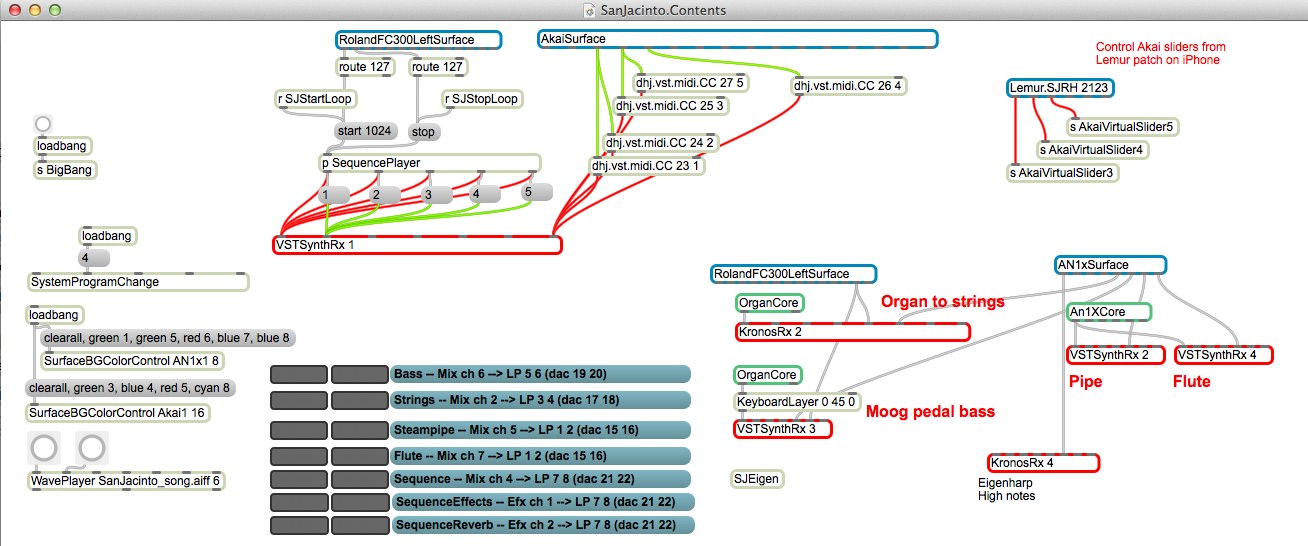This screenshot has width=1308, height=546.
Task: Trigger message box '3' under SequencePlayer
Action: [x=437, y=195]
